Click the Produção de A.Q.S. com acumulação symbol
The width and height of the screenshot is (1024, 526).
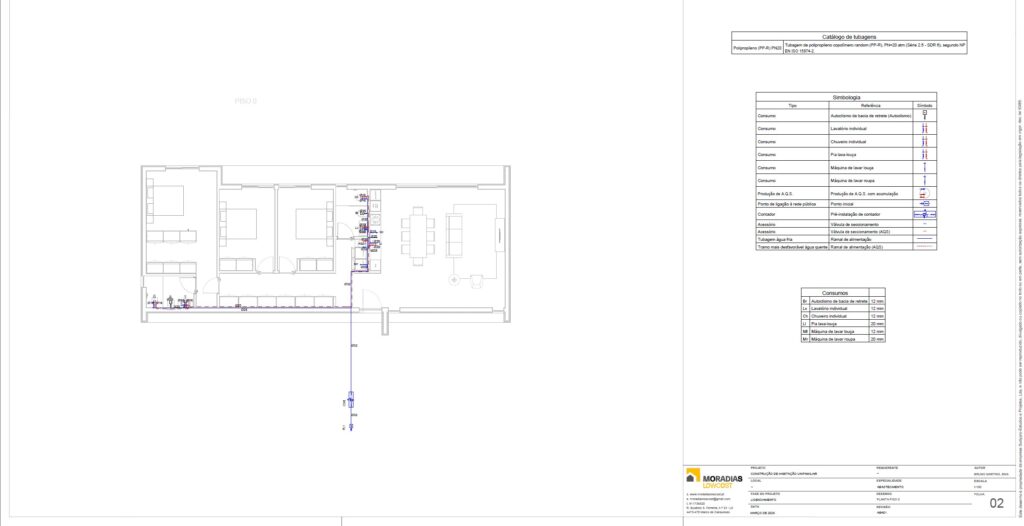coord(925,193)
